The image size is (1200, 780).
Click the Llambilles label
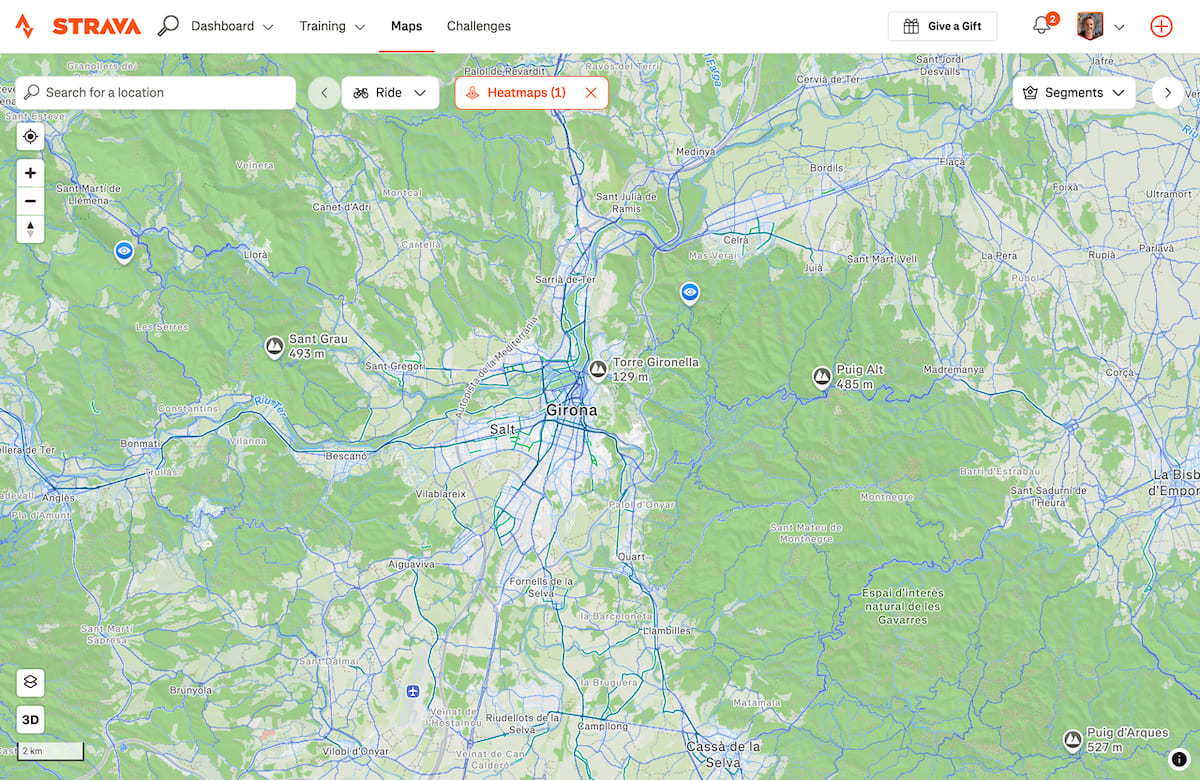coord(667,631)
